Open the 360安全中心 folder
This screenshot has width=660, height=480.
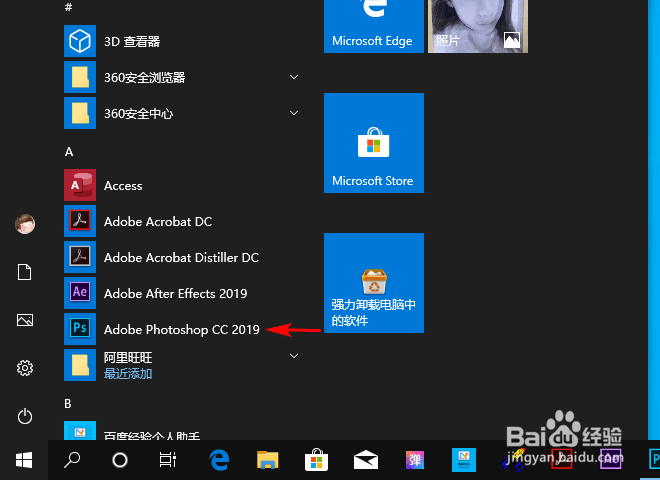(181, 113)
